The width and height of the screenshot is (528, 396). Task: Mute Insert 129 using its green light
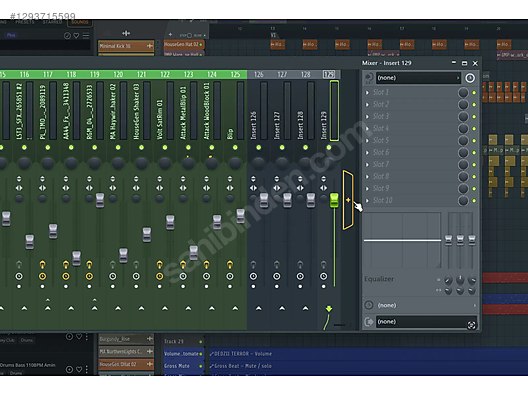click(x=329, y=147)
